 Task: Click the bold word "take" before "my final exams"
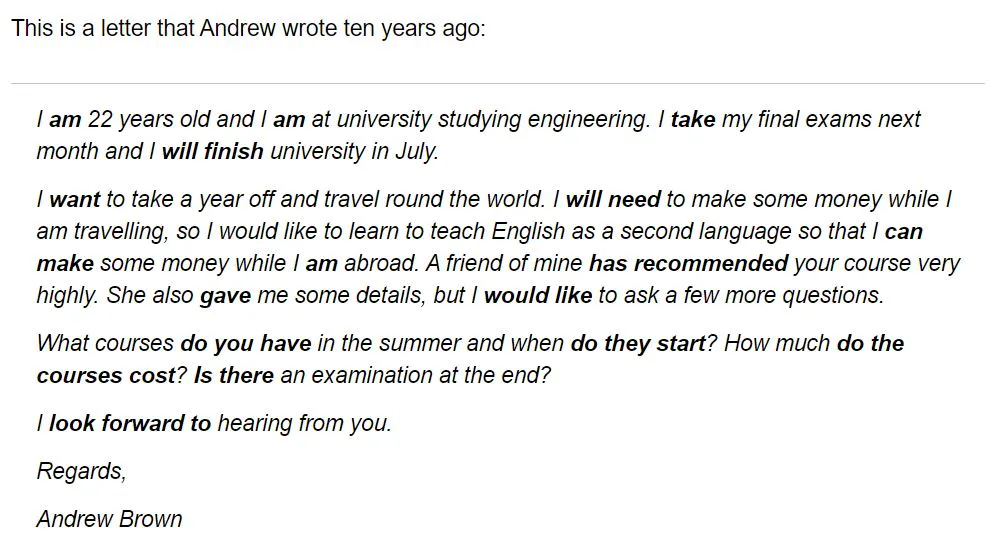pyautogui.click(x=693, y=120)
